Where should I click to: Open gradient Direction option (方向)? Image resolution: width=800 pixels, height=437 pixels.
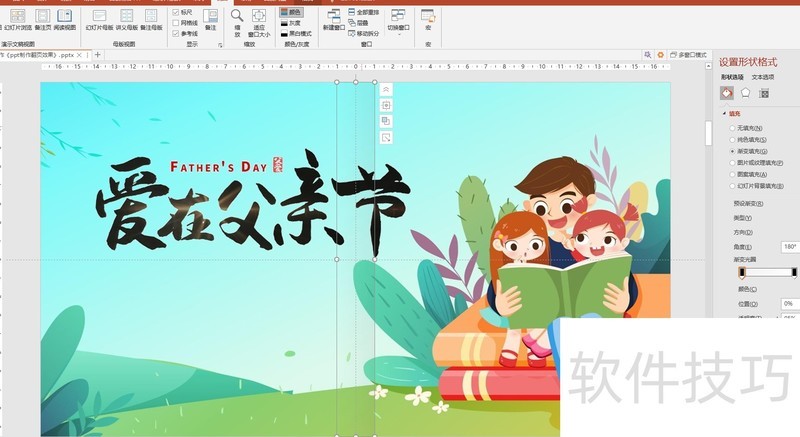tap(743, 233)
